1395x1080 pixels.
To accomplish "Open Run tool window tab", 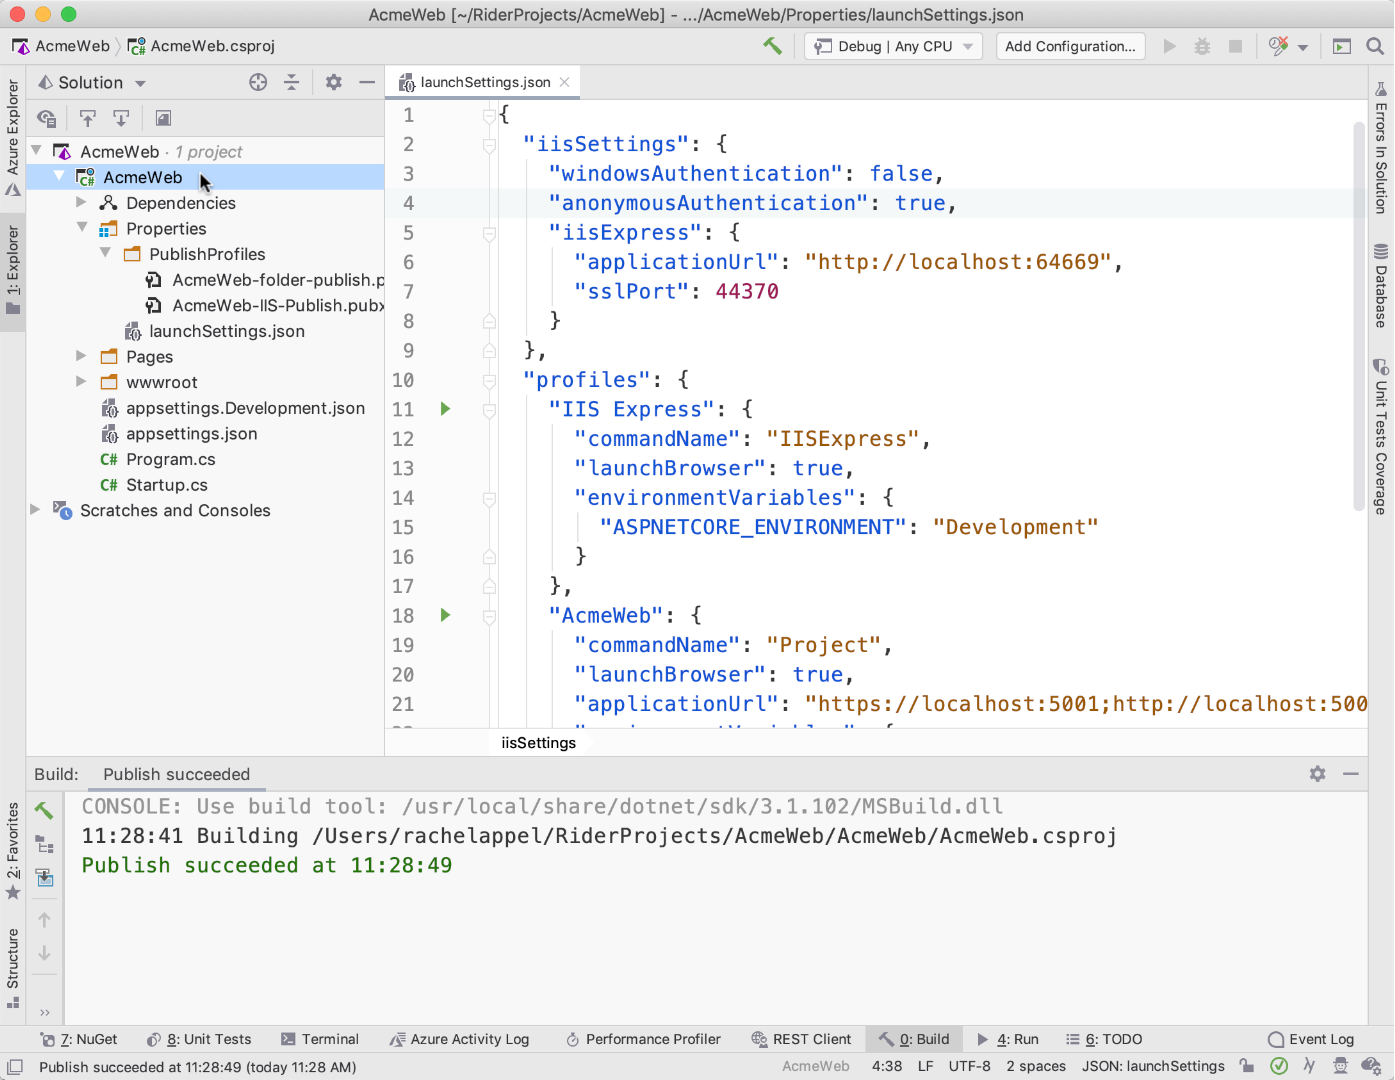I will tap(1008, 1039).
